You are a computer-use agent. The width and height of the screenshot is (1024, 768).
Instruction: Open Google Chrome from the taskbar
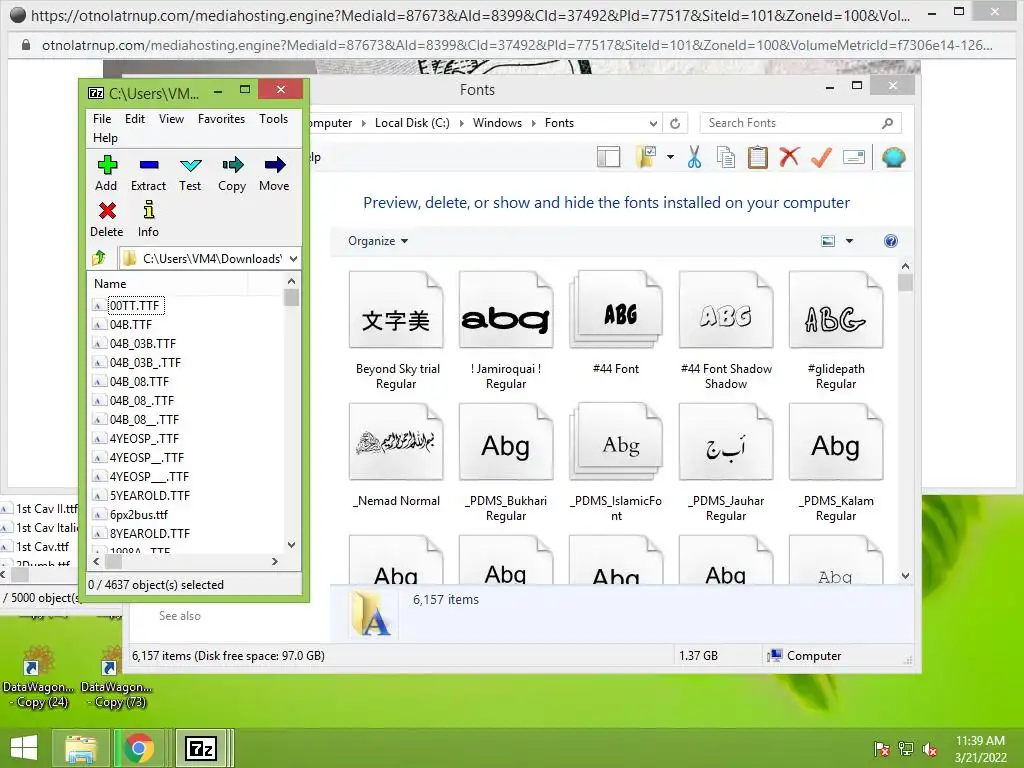[x=139, y=748]
